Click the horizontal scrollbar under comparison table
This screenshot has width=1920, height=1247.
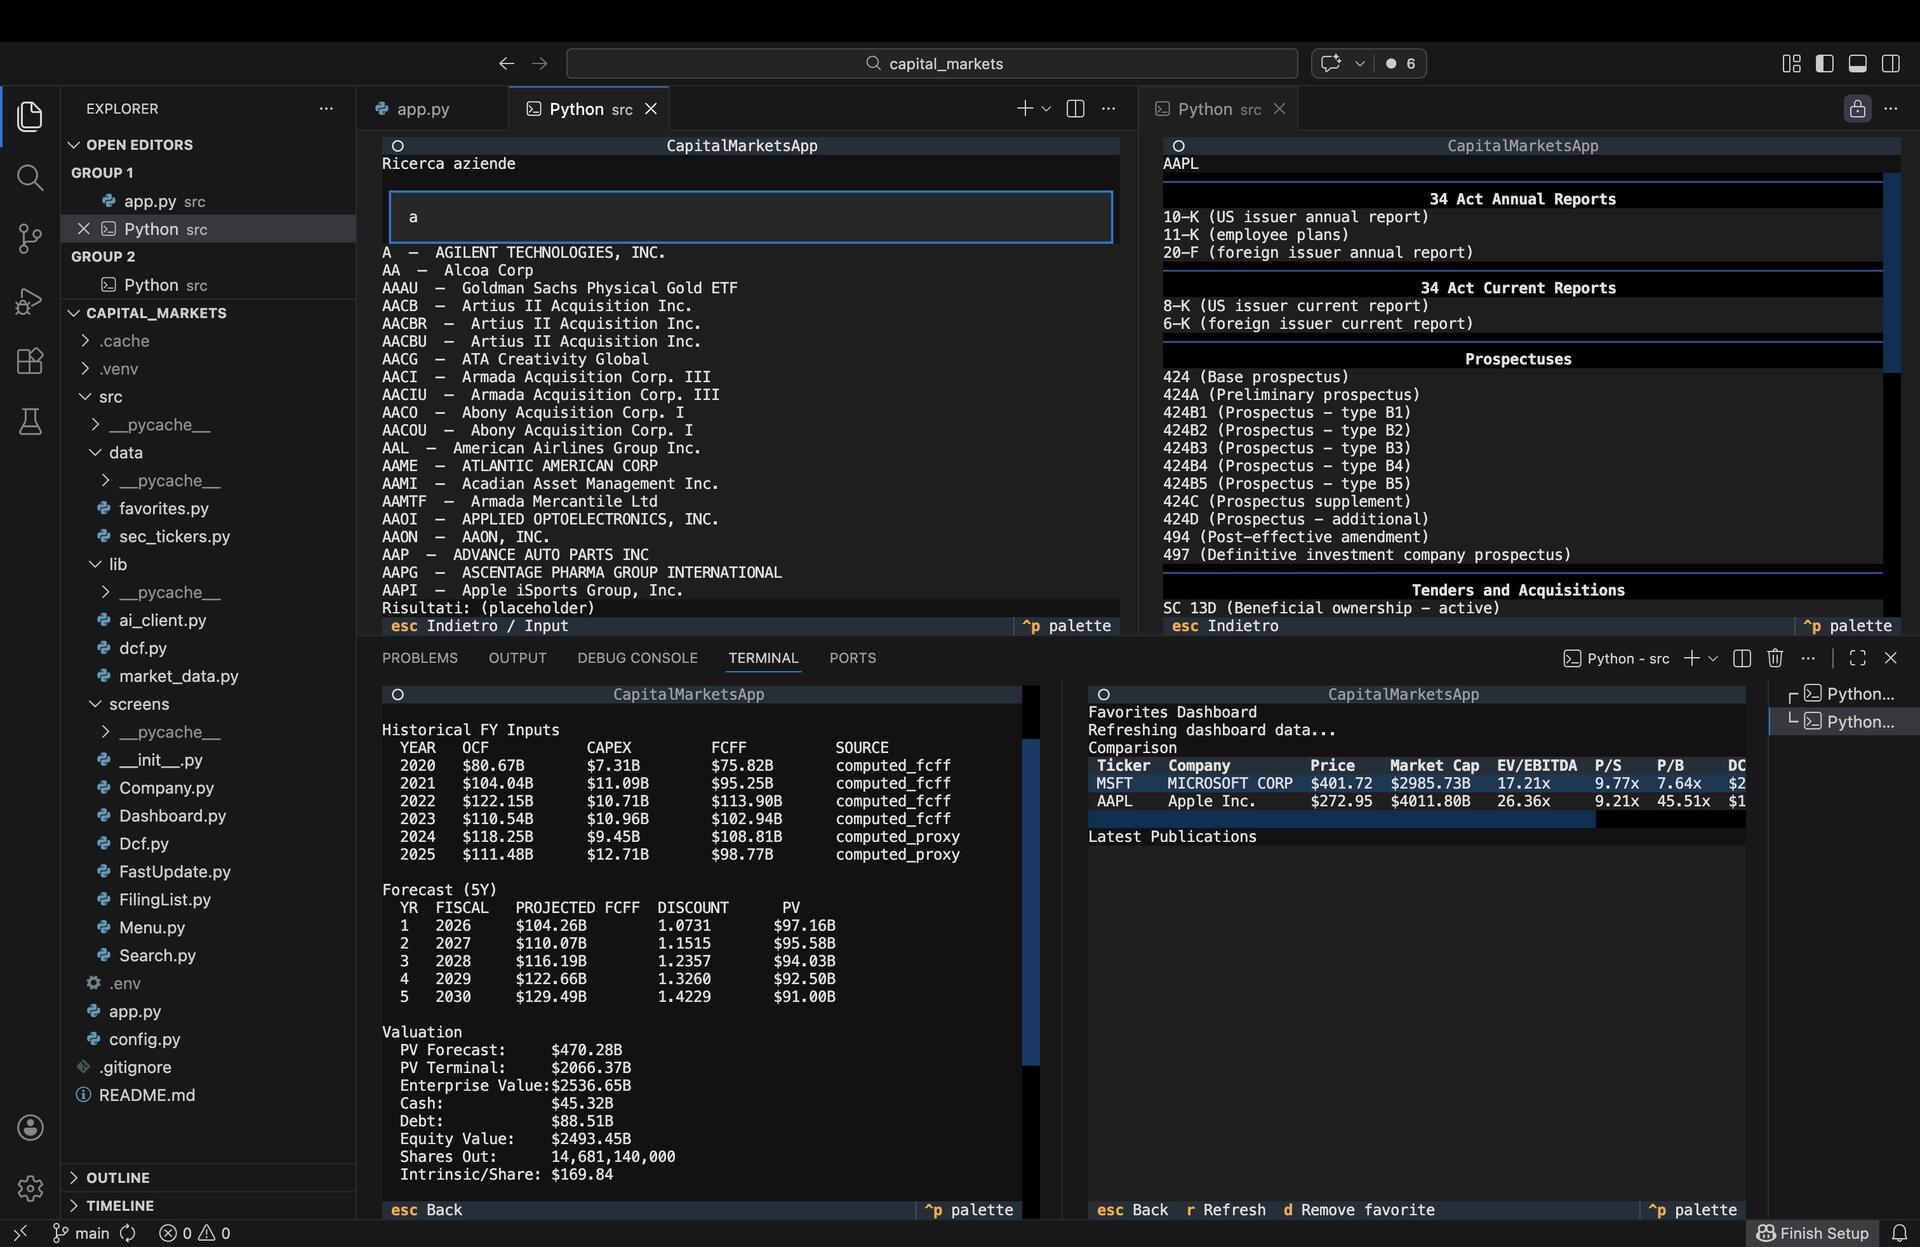point(1341,819)
